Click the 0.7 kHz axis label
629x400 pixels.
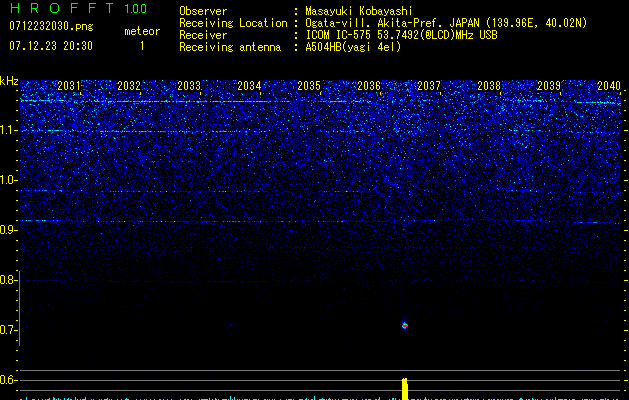tap(7, 330)
